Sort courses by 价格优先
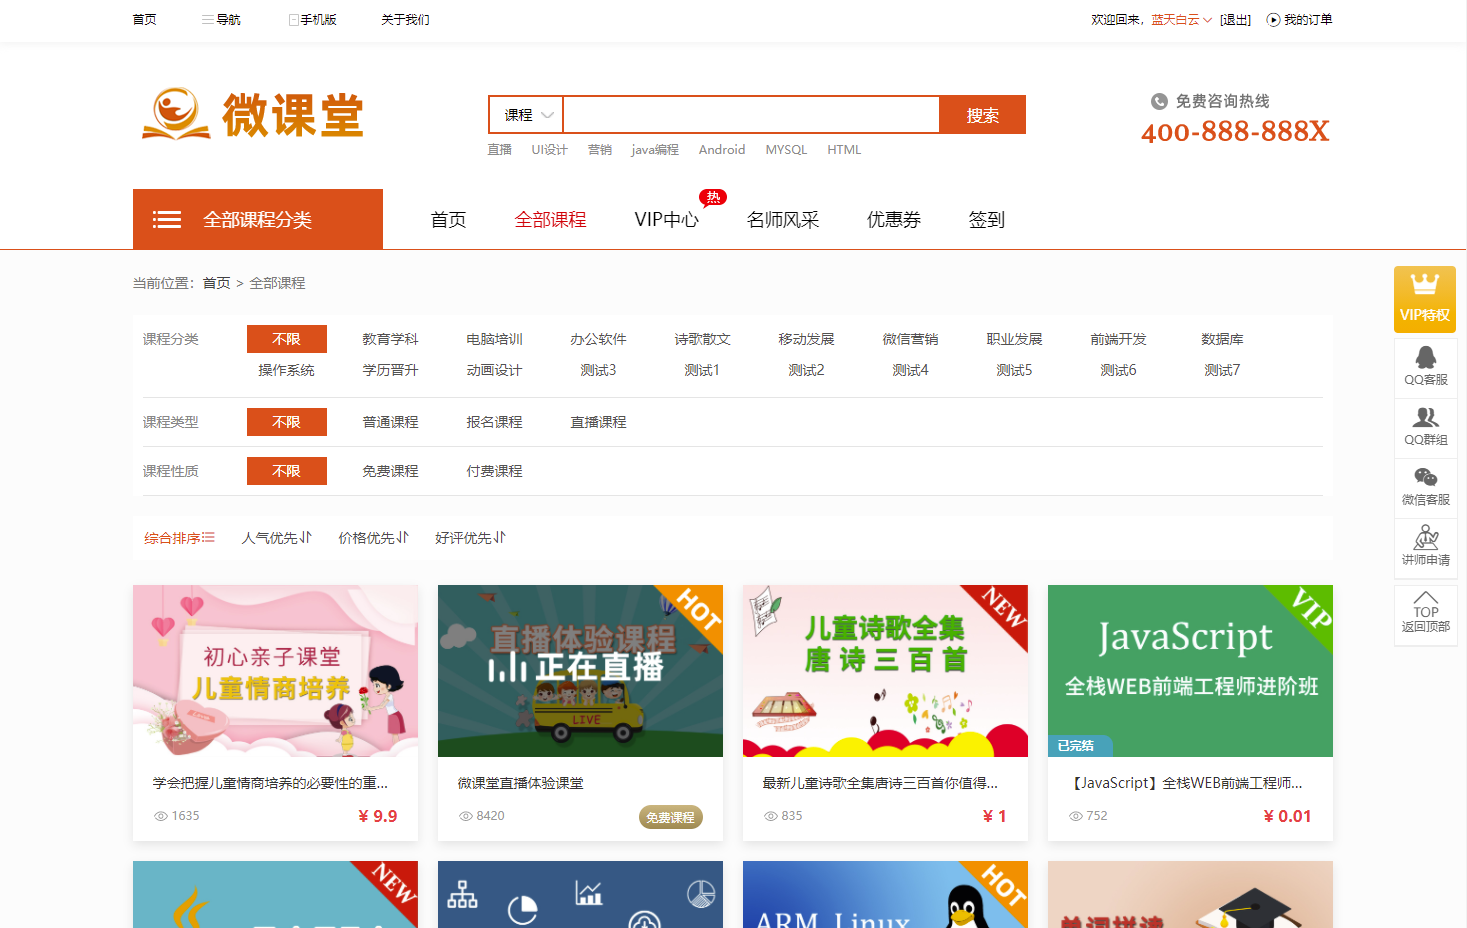This screenshot has height=928, width=1467. tap(373, 538)
